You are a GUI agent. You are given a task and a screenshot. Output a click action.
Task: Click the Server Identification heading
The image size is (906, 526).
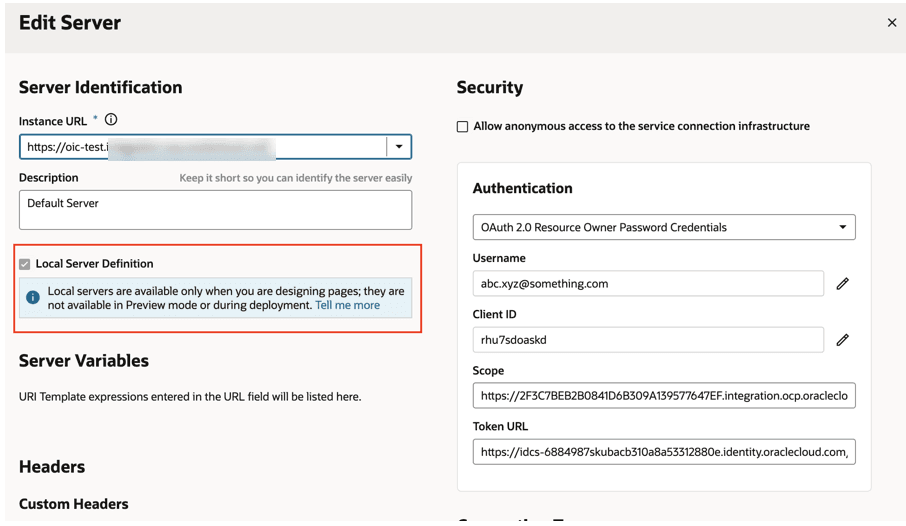tap(101, 87)
